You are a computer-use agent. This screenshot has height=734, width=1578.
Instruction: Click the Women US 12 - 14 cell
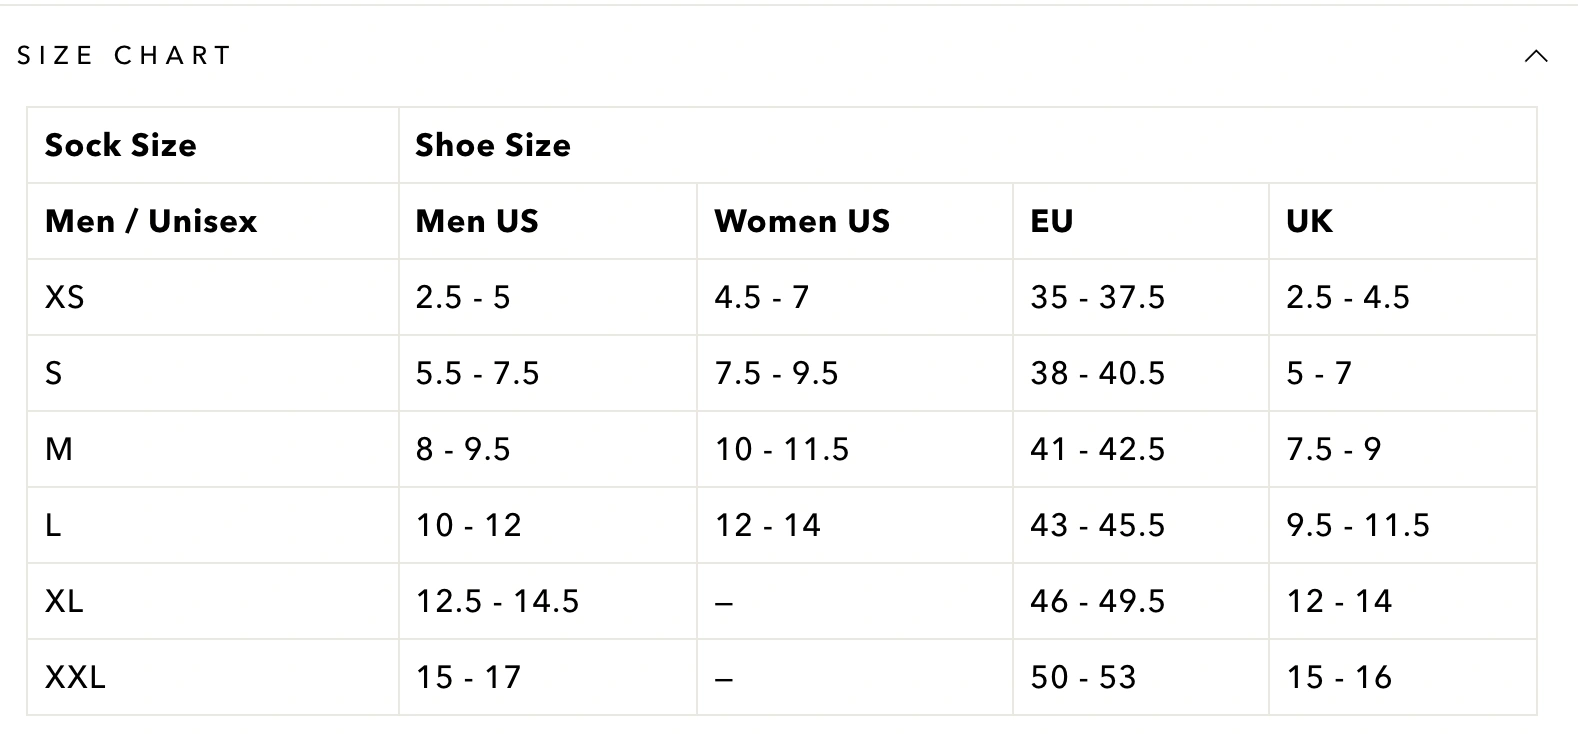(x=855, y=525)
